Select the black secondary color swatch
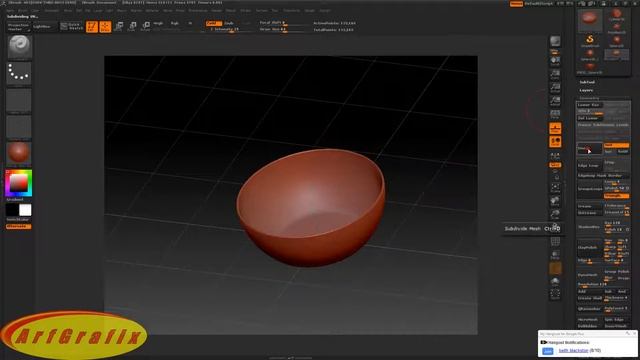640x360 pixels. [x=12, y=210]
